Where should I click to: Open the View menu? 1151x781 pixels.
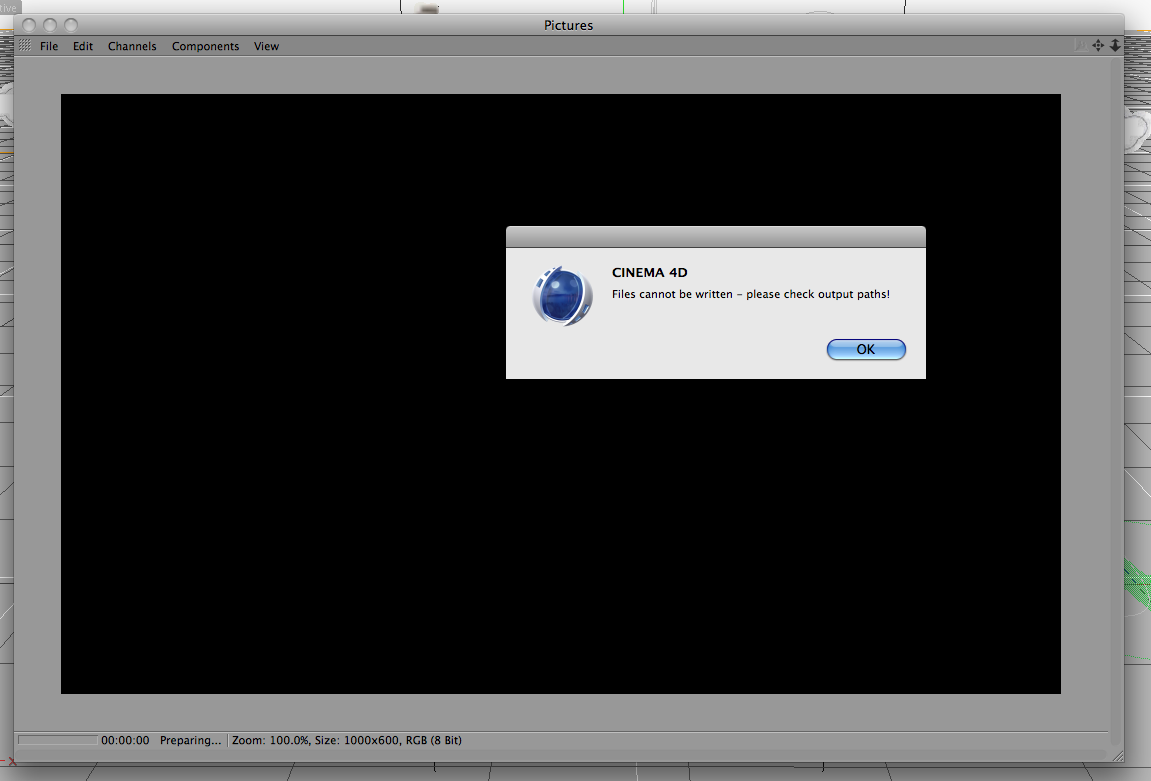(x=266, y=46)
